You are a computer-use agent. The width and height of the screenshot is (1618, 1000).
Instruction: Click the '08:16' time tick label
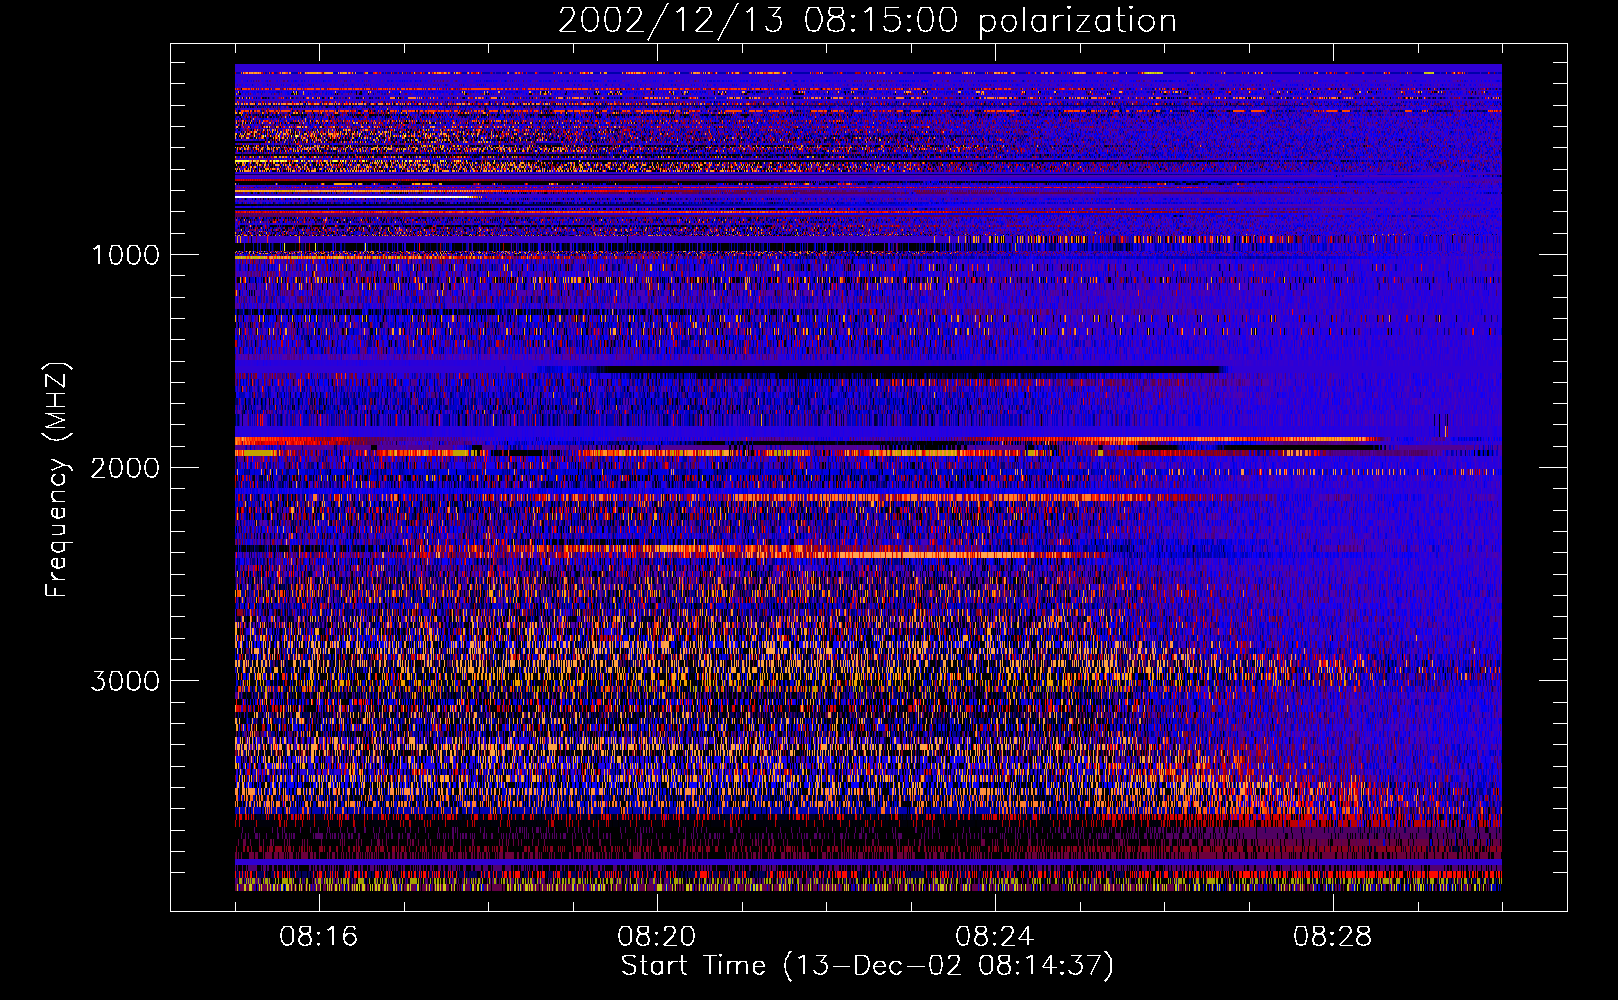[319, 937]
